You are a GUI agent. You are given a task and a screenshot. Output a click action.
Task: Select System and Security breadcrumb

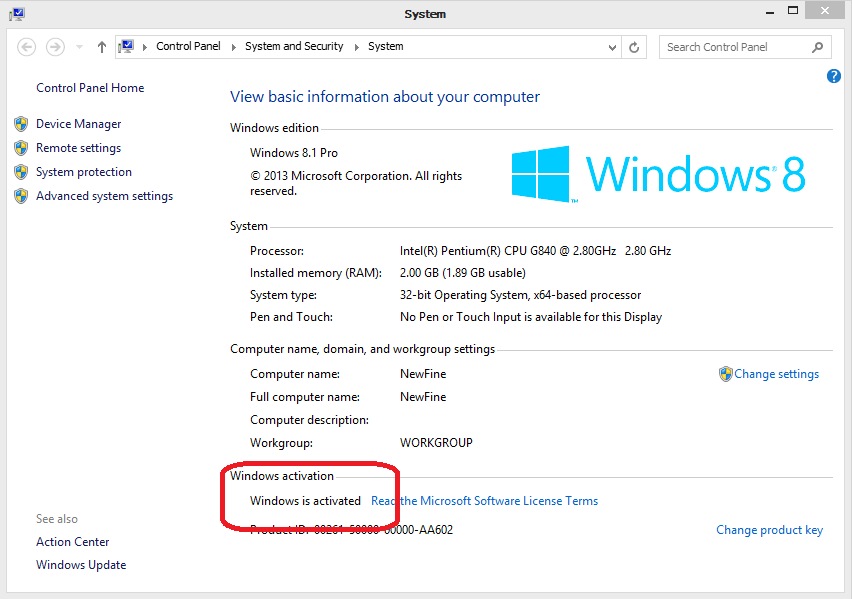294,46
